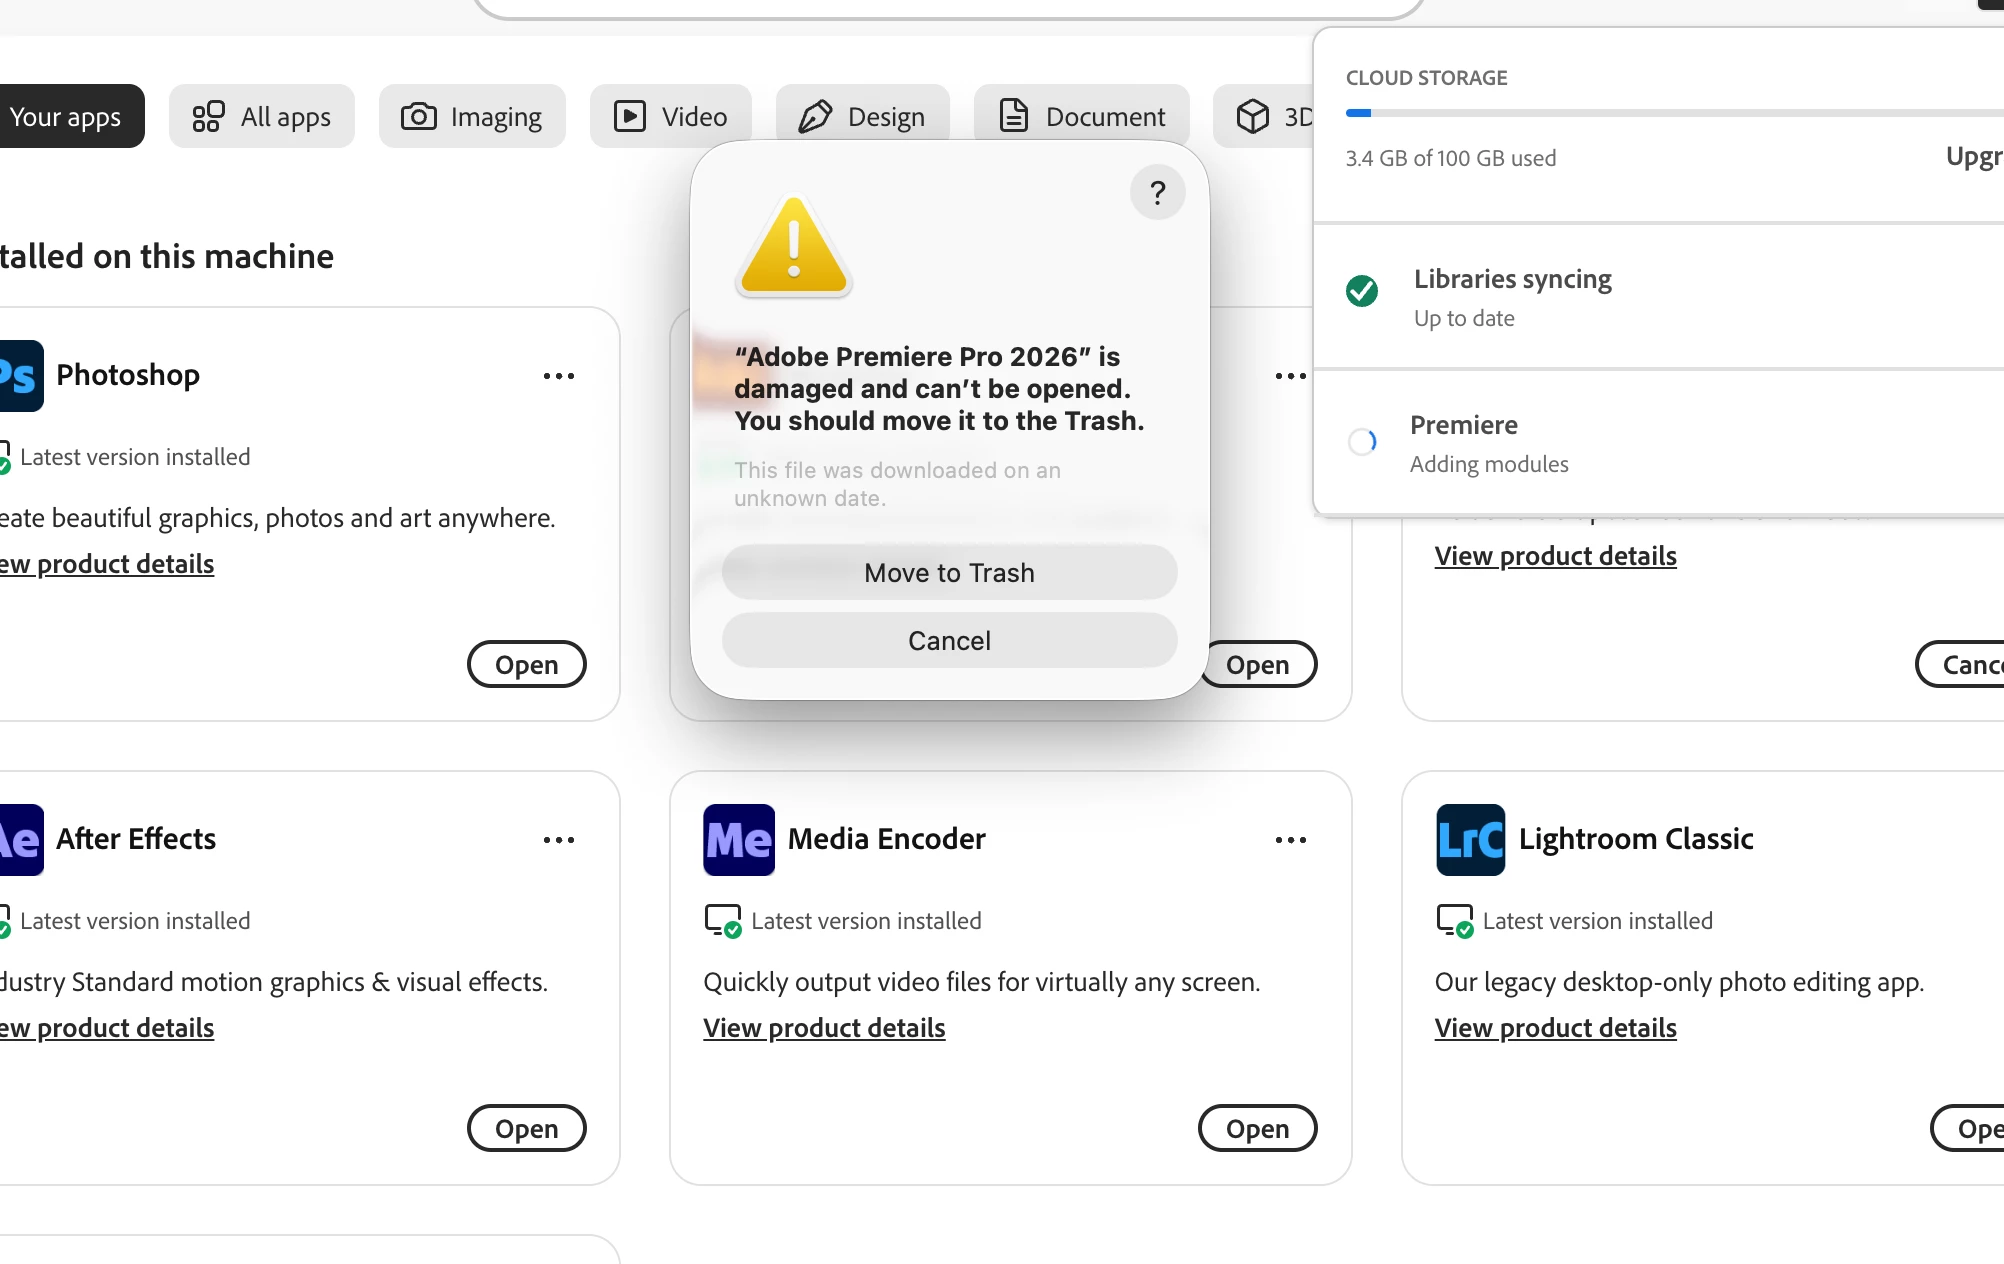The height and width of the screenshot is (1264, 2004).
Task: Click the Lightroom Classic installed status icon
Action: (1455, 921)
